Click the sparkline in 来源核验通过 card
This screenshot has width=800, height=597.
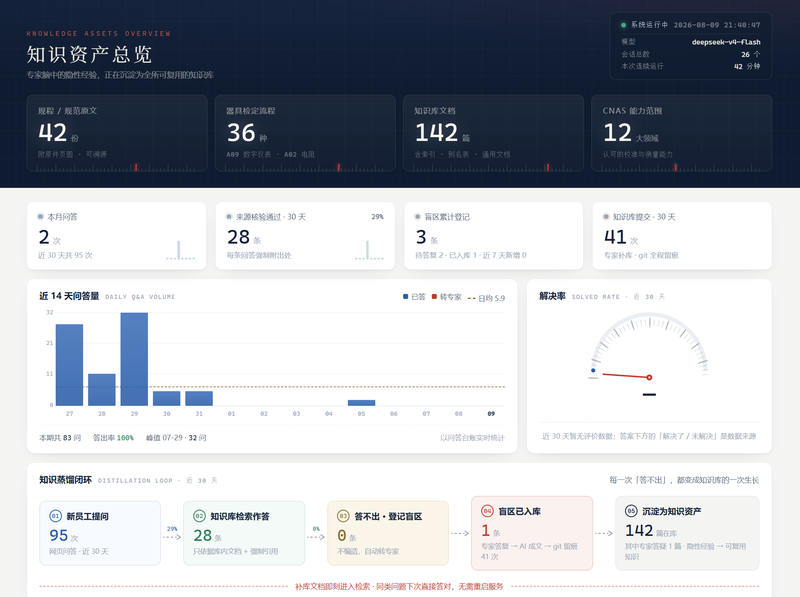pyautogui.click(x=369, y=250)
